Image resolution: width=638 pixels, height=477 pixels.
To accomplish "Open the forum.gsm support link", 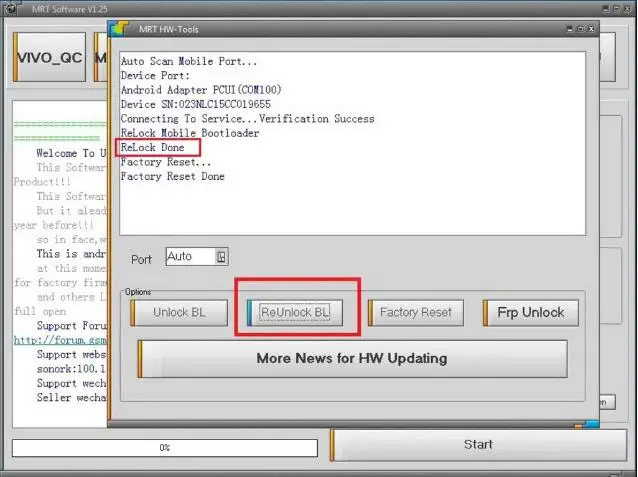I will point(60,340).
